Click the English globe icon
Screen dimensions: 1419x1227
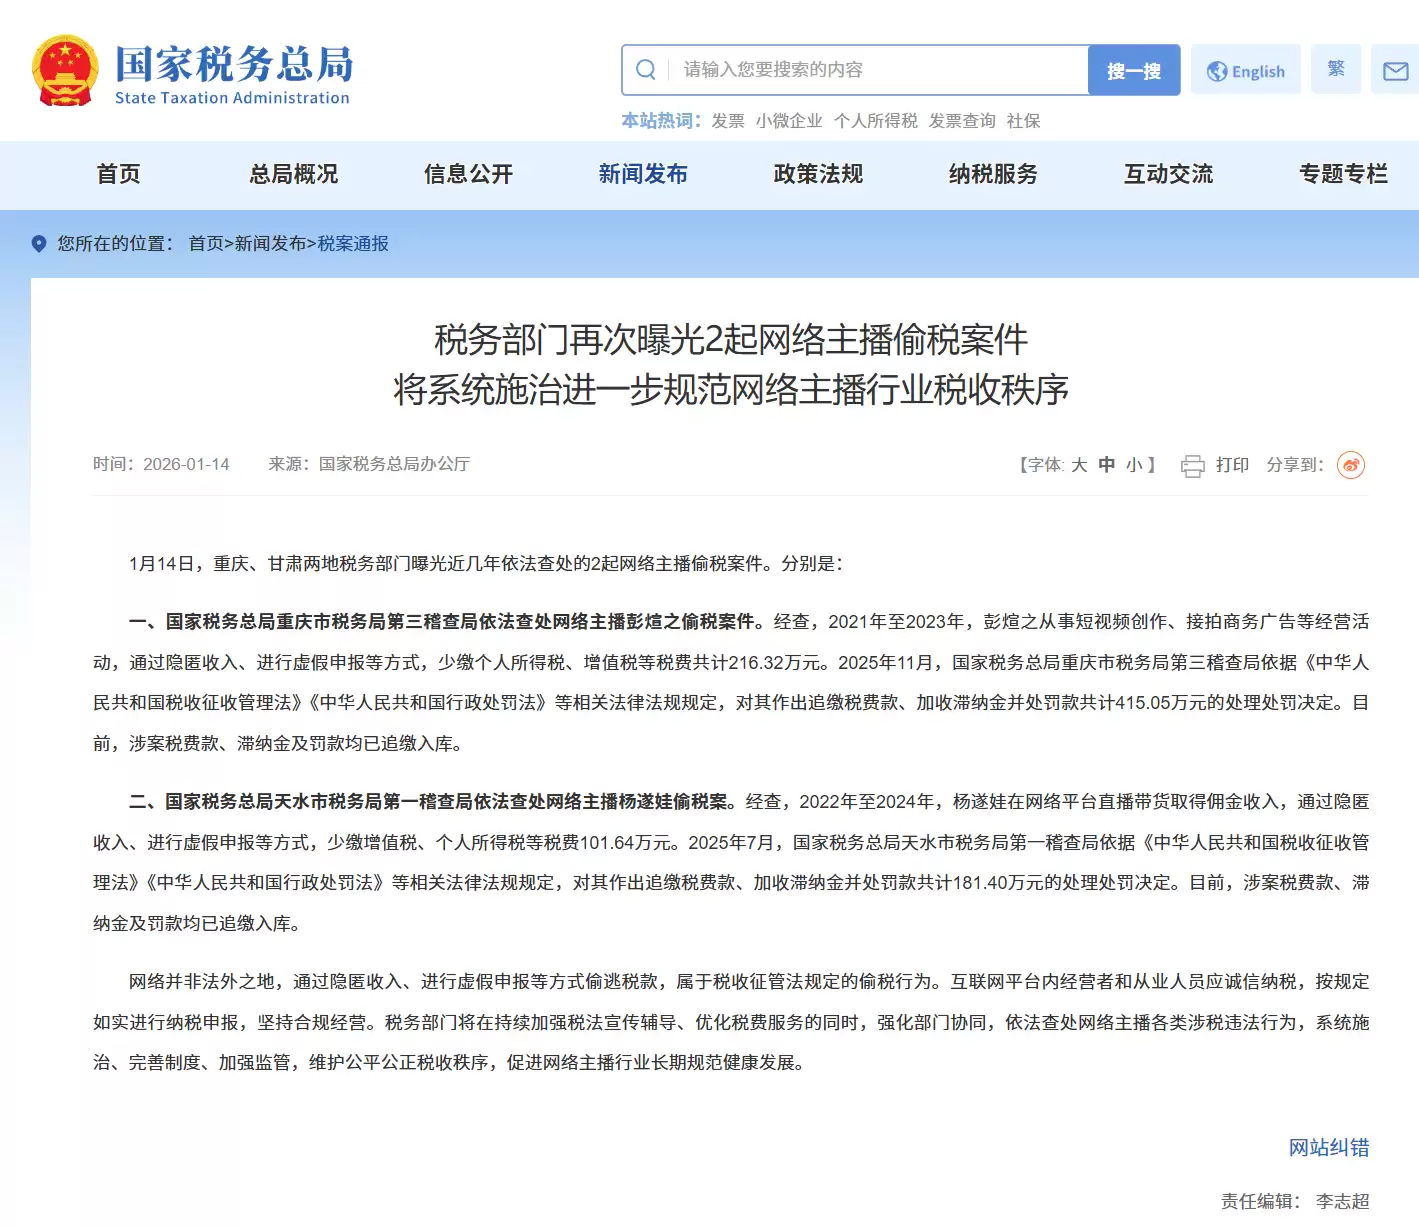1216,70
